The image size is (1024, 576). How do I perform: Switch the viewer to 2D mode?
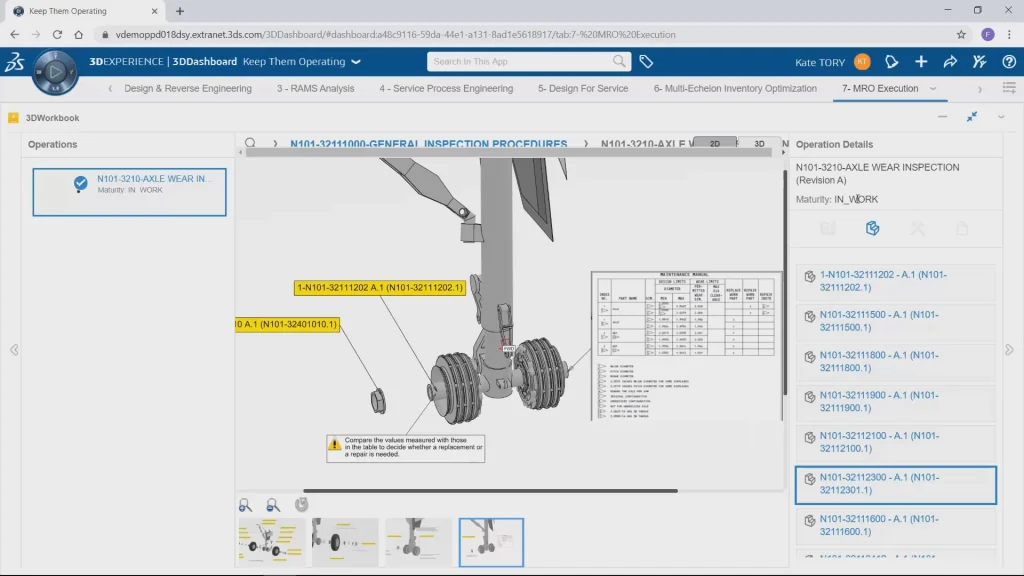pos(715,144)
